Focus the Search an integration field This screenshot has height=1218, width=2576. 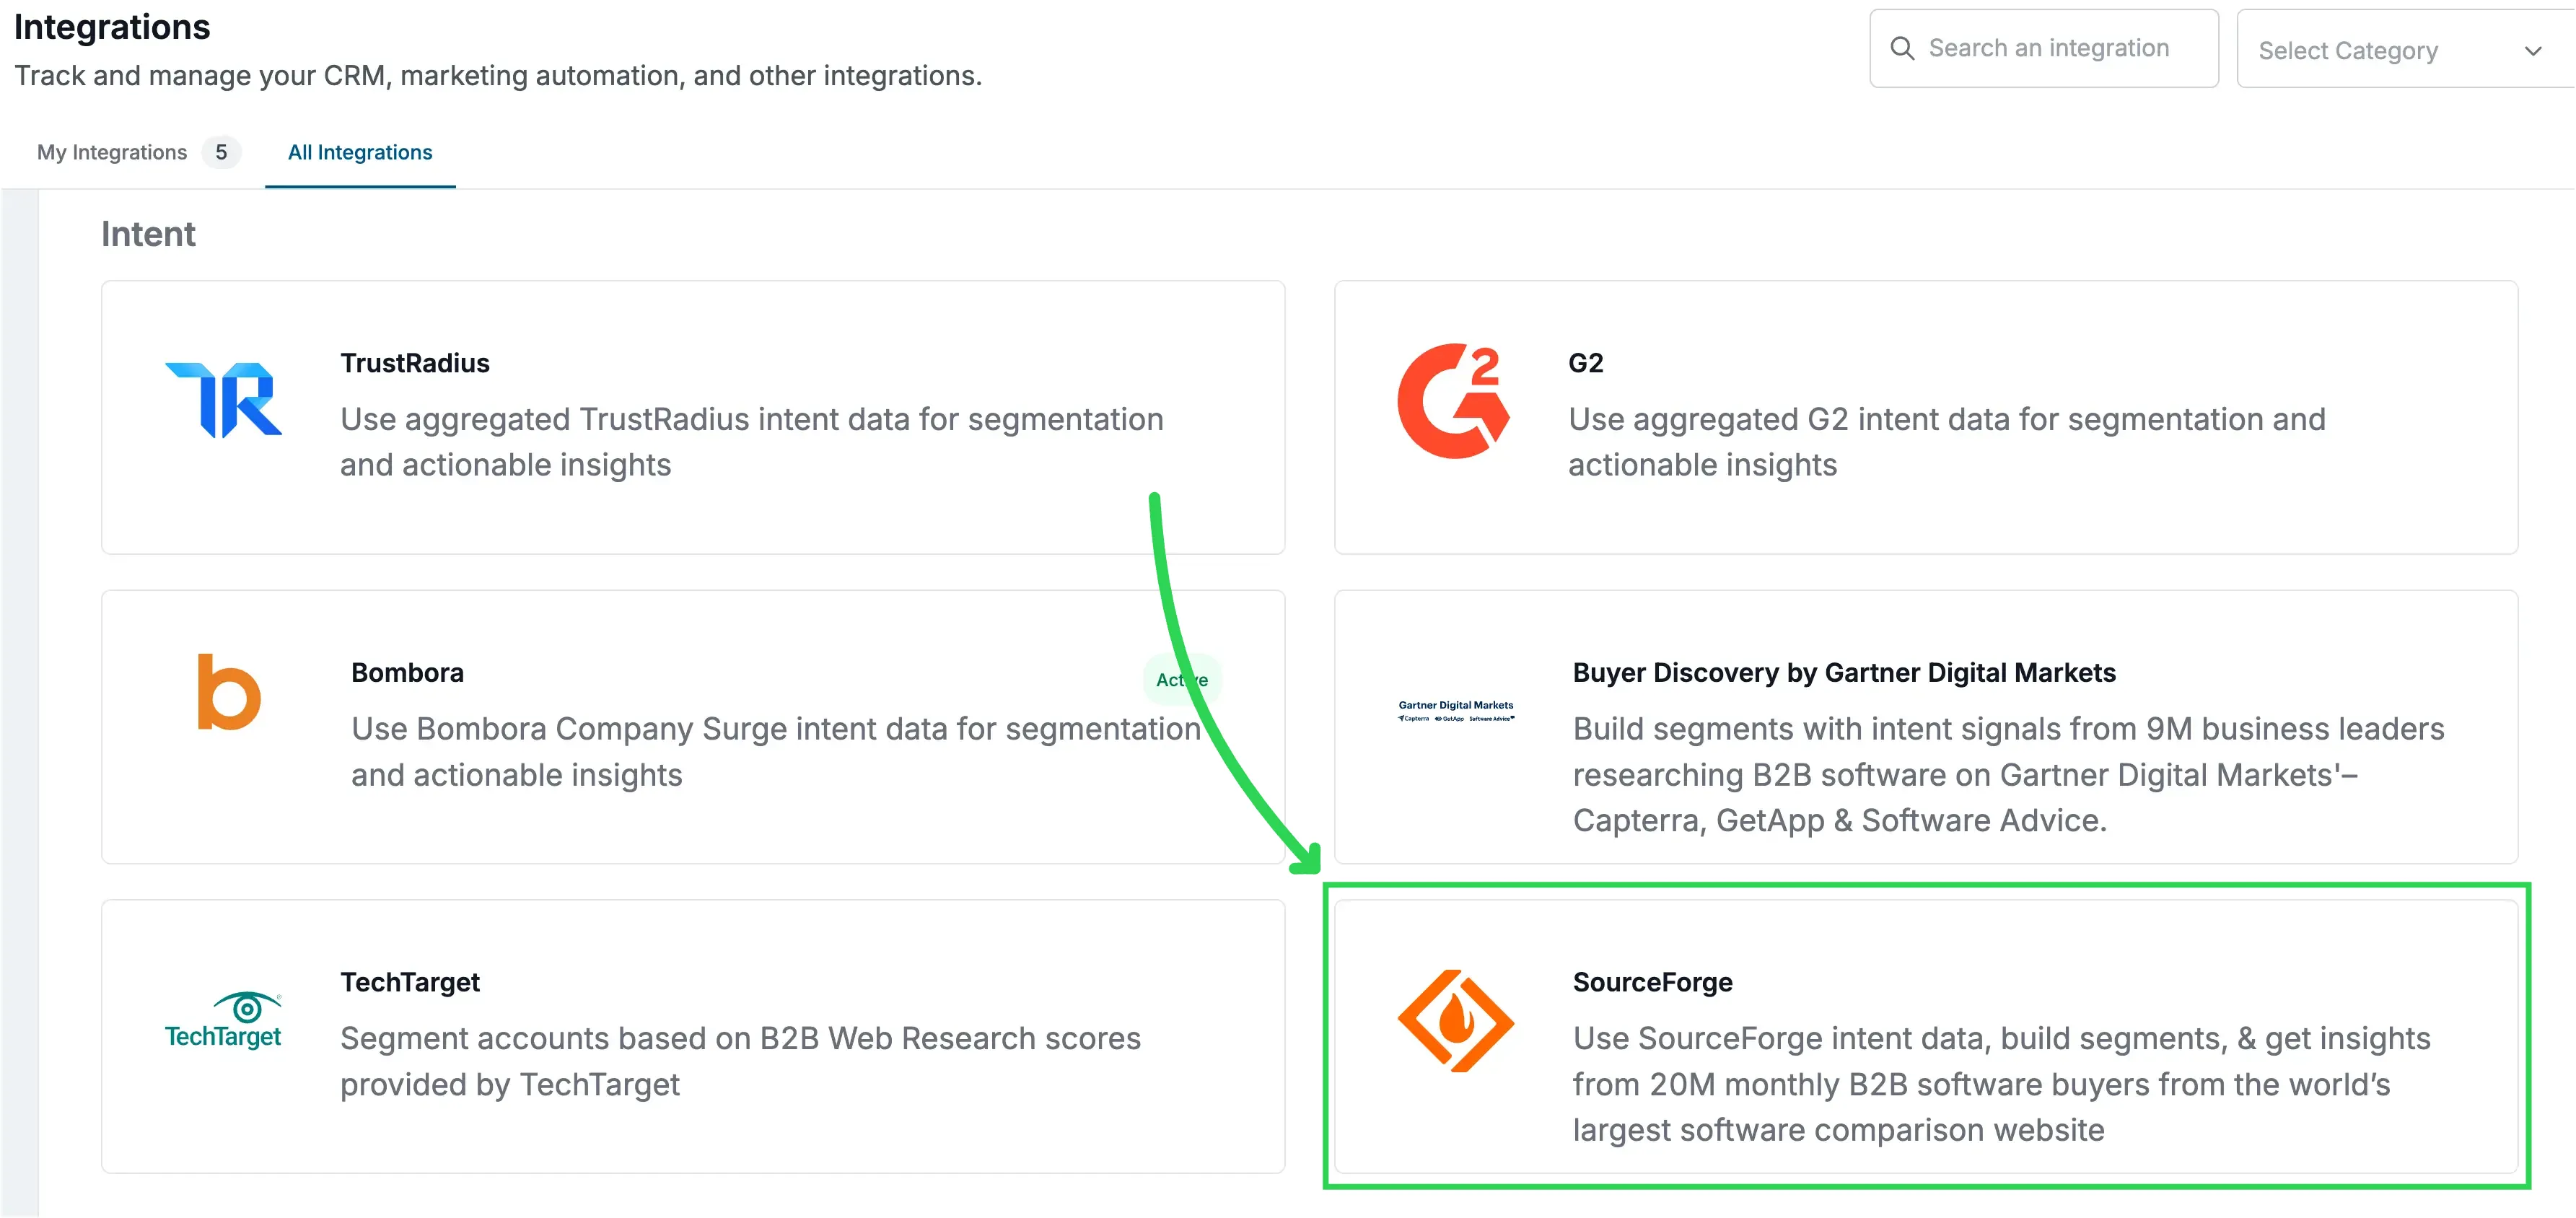pos(2044,48)
